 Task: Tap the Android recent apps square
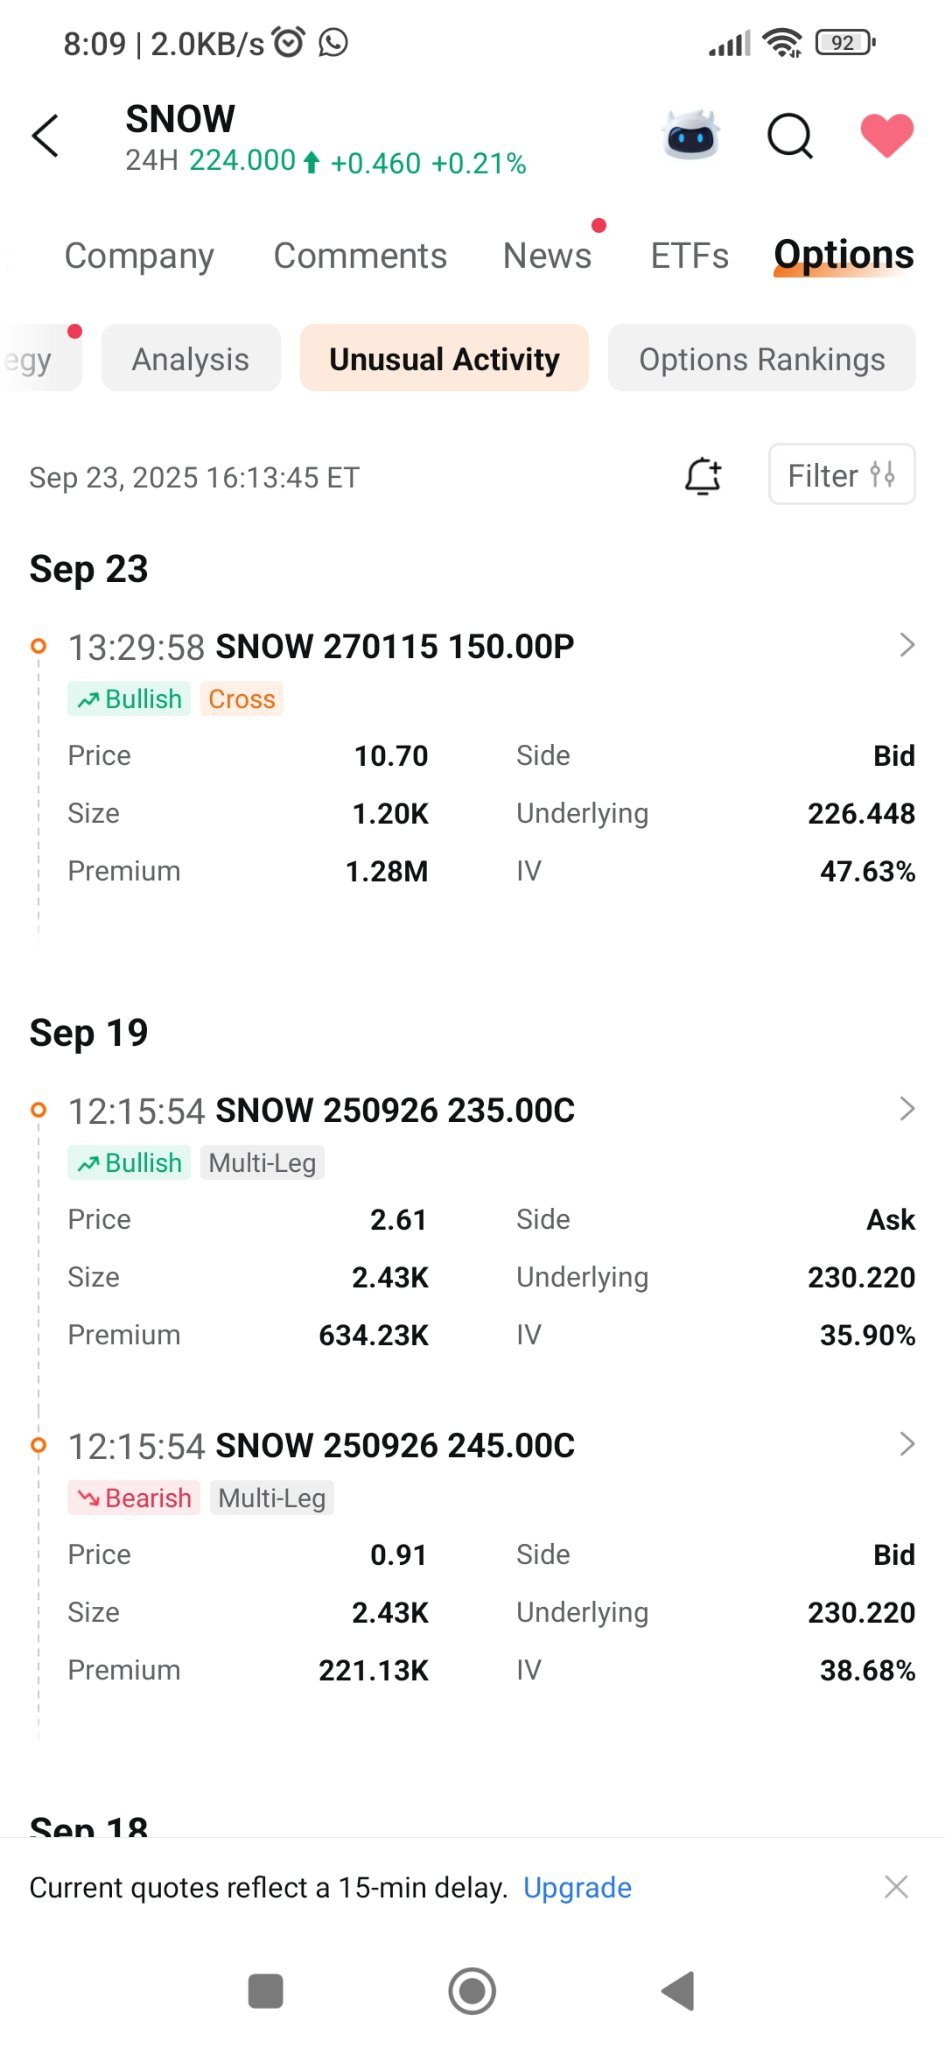click(266, 1991)
